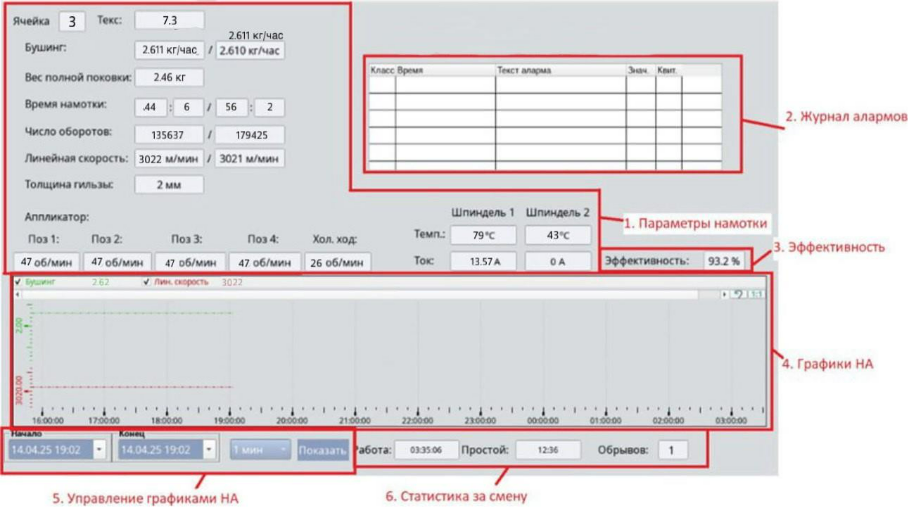Click the Эффективность value 93.2 %
The image size is (909, 507).
[x=724, y=261]
